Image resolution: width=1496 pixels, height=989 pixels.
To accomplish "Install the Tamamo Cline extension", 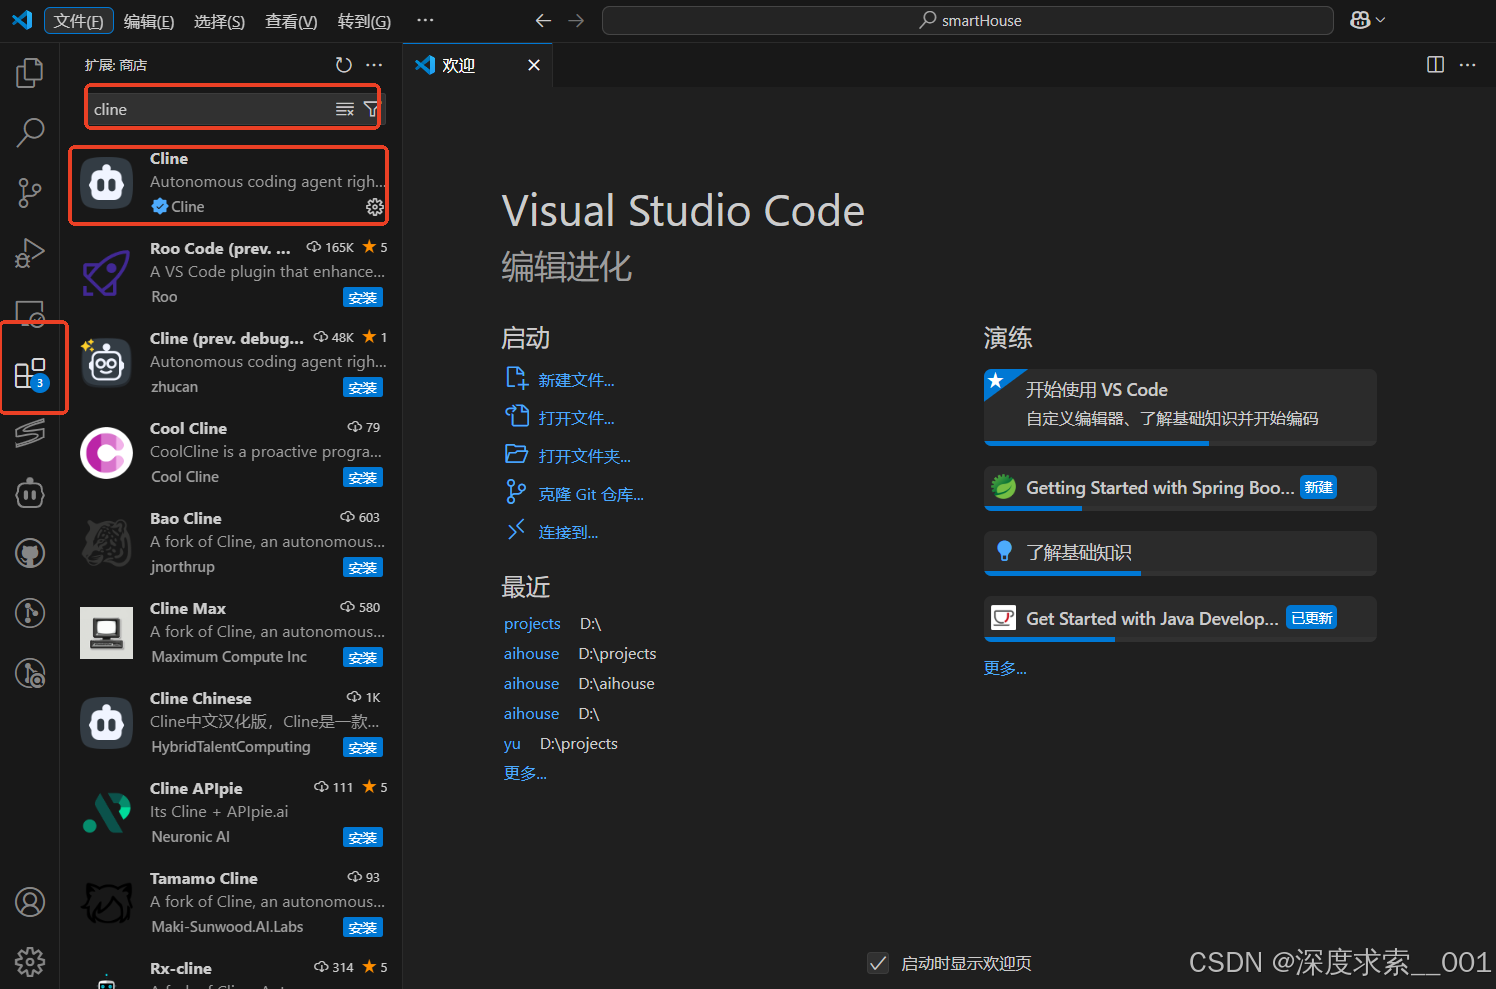I will [x=363, y=928].
